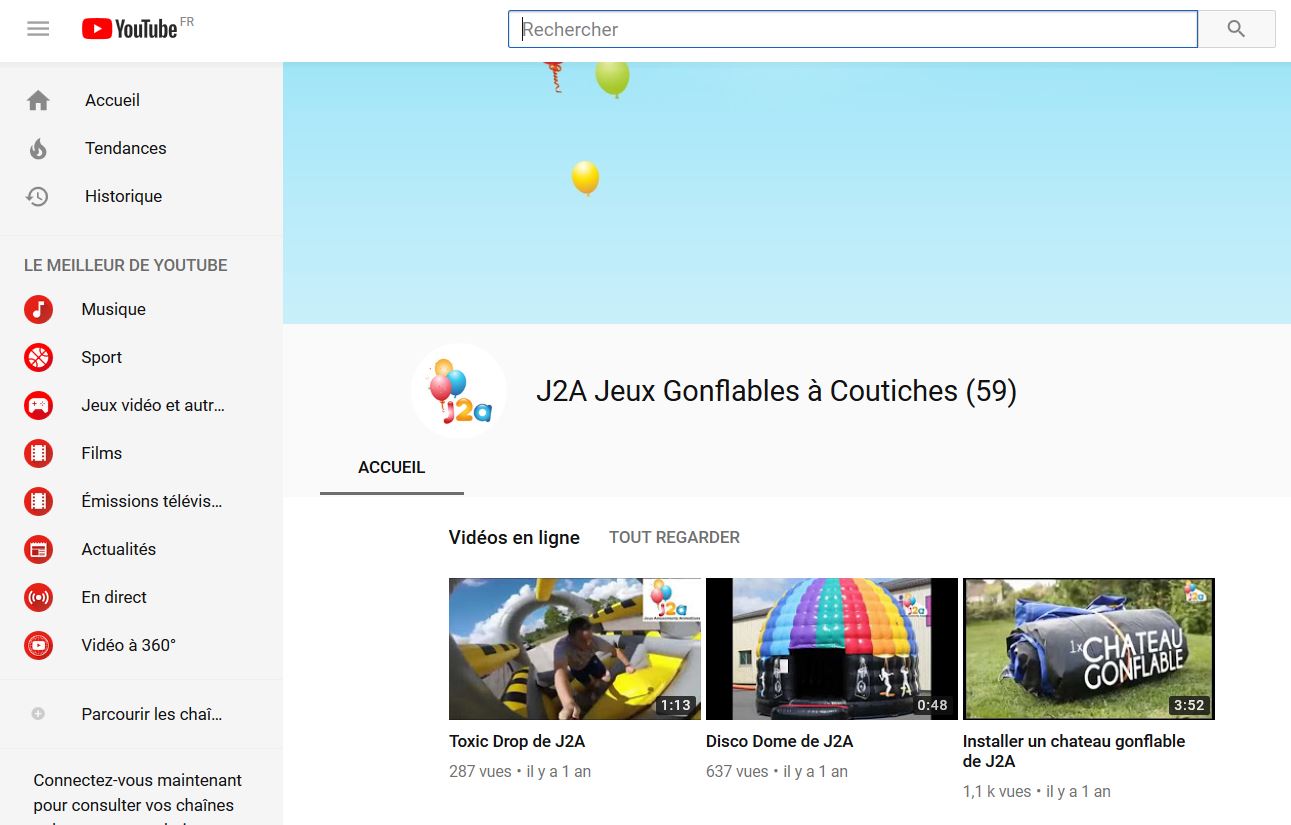Click the J2A Jeux Gonflables channel name
The height and width of the screenshot is (825, 1291).
coord(776,391)
